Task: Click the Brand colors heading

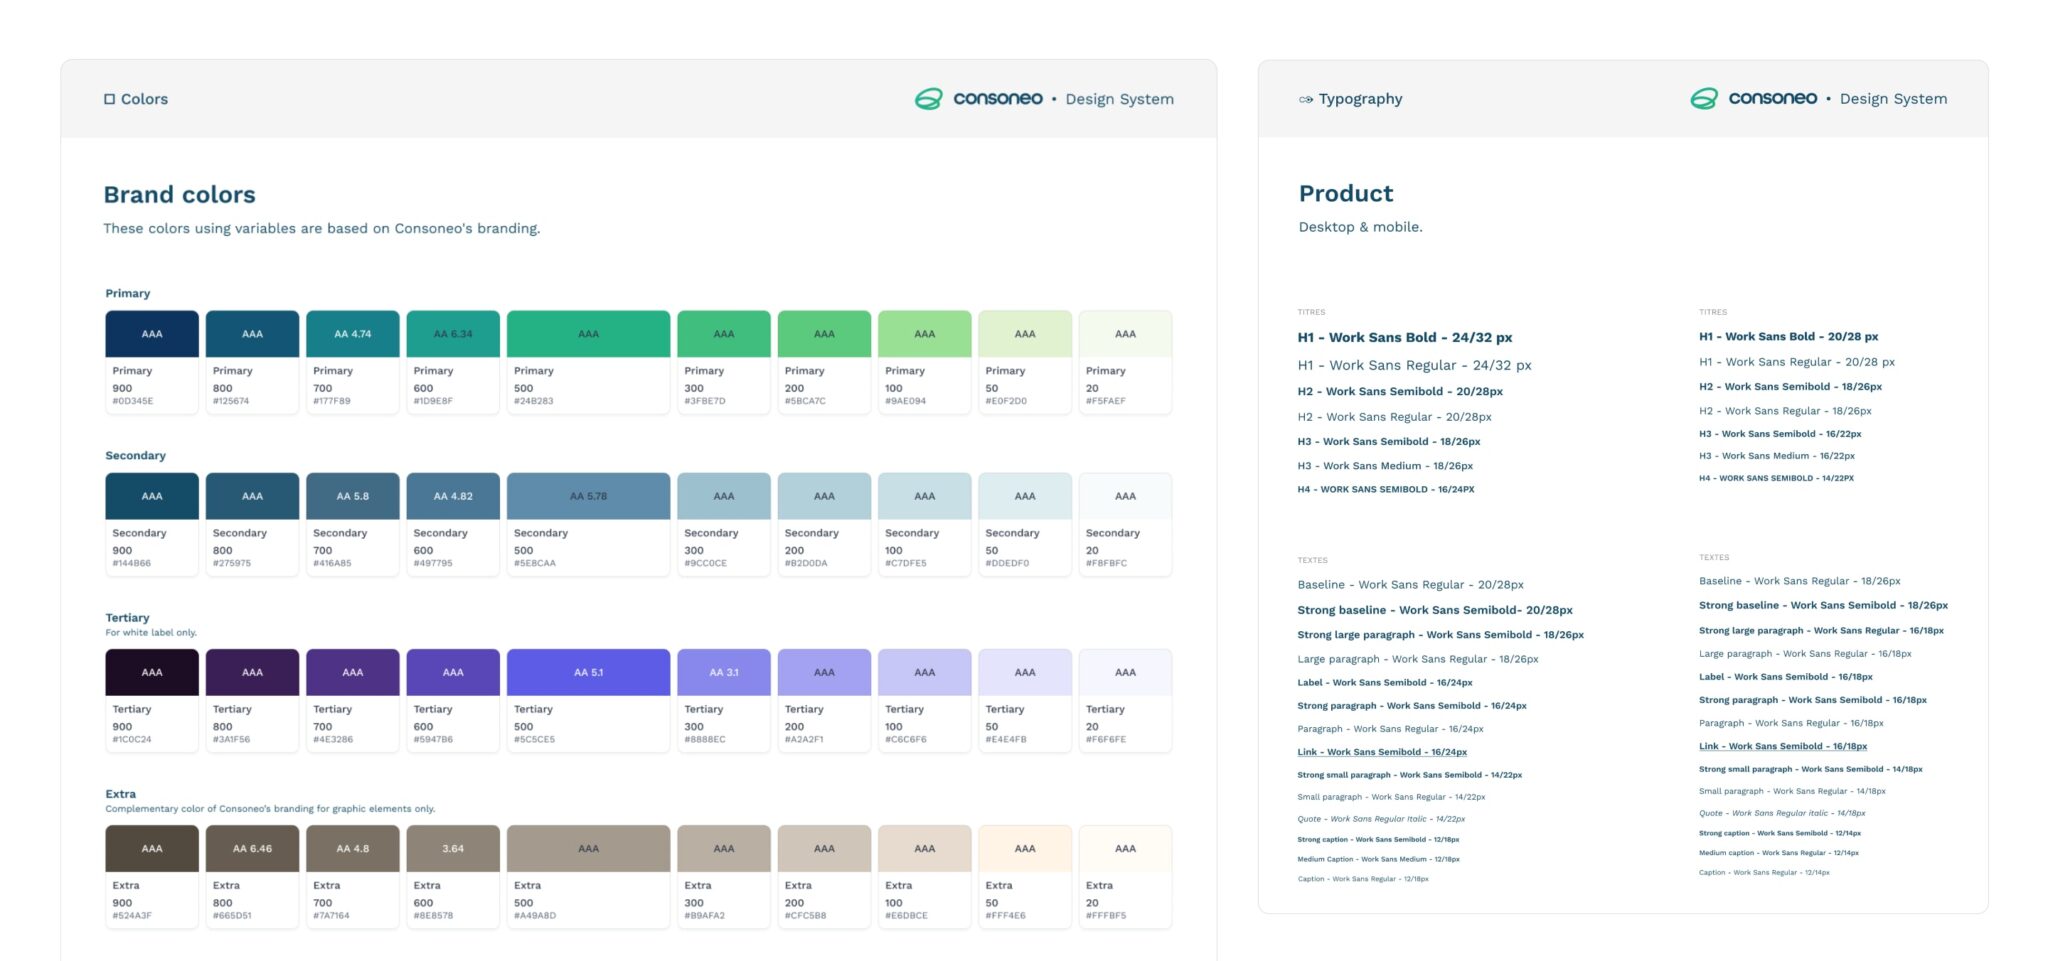Action: [180, 195]
